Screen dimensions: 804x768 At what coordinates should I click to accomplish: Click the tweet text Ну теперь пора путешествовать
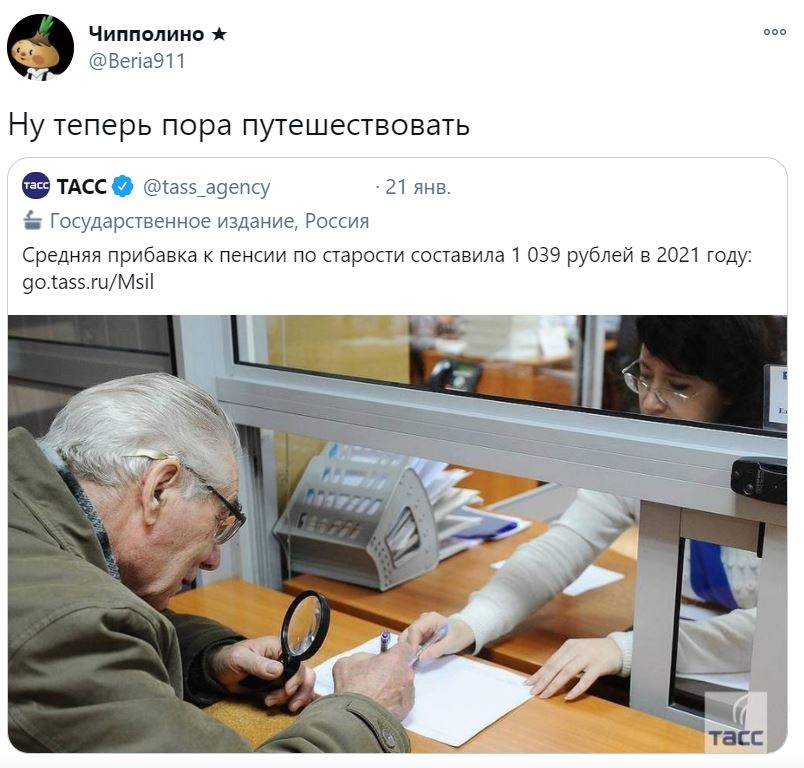[x=239, y=125]
